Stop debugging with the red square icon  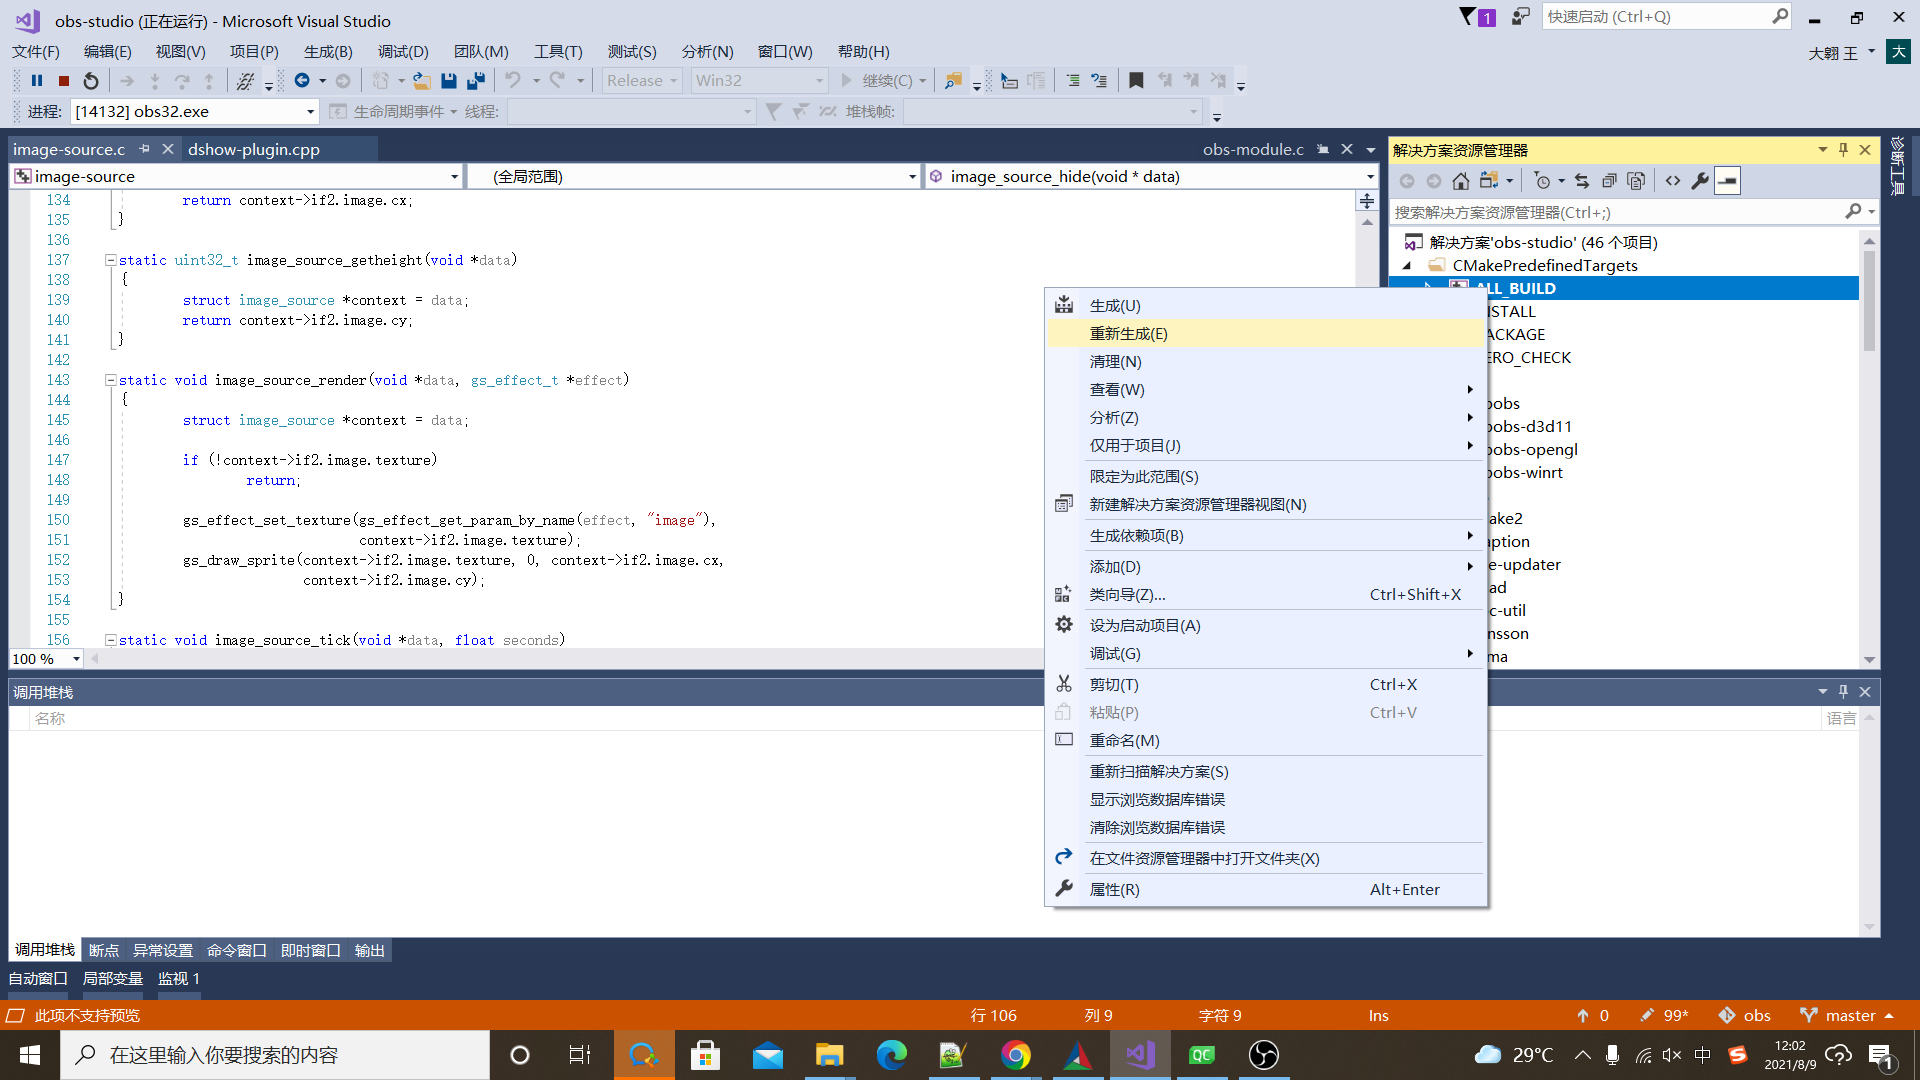click(x=64, y=81)
